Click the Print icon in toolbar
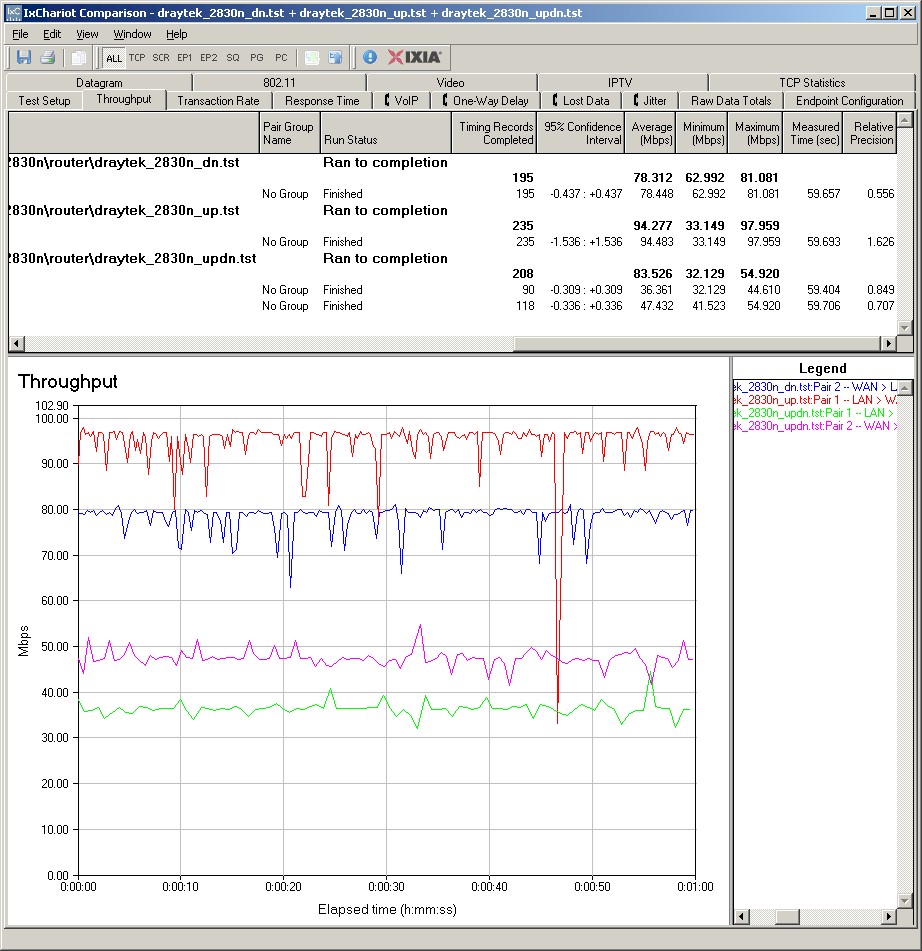 pos(47,58)
